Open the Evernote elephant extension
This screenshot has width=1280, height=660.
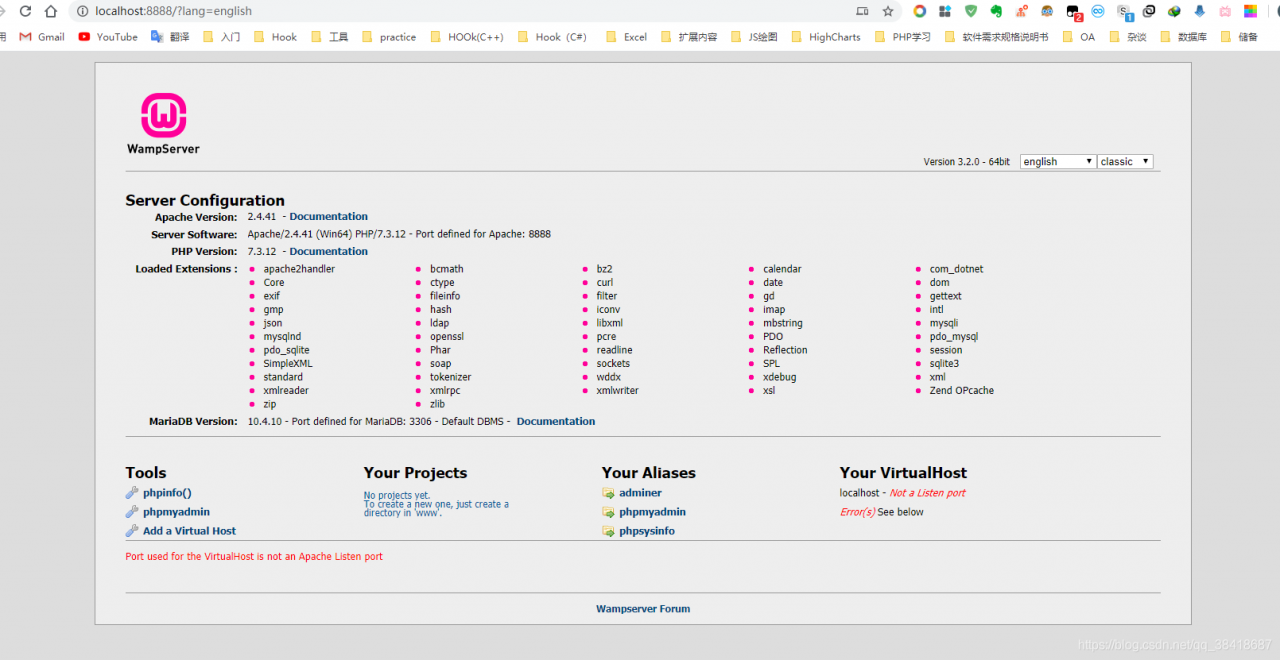tap(996, 11)
